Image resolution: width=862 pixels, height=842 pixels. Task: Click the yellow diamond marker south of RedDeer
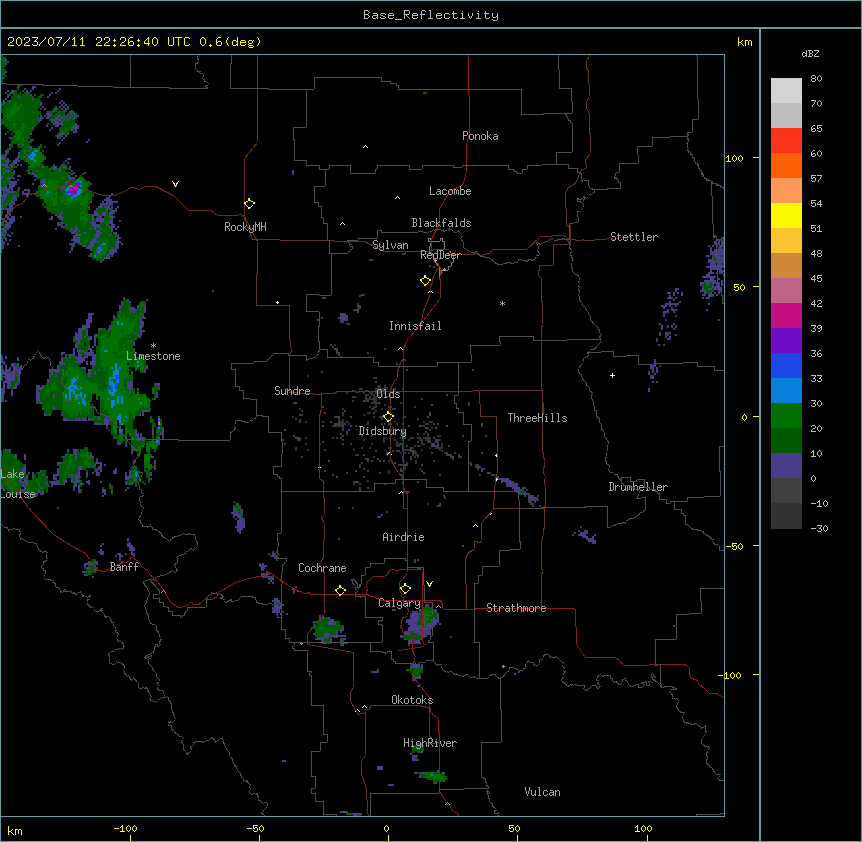click(x=425, y=281)
